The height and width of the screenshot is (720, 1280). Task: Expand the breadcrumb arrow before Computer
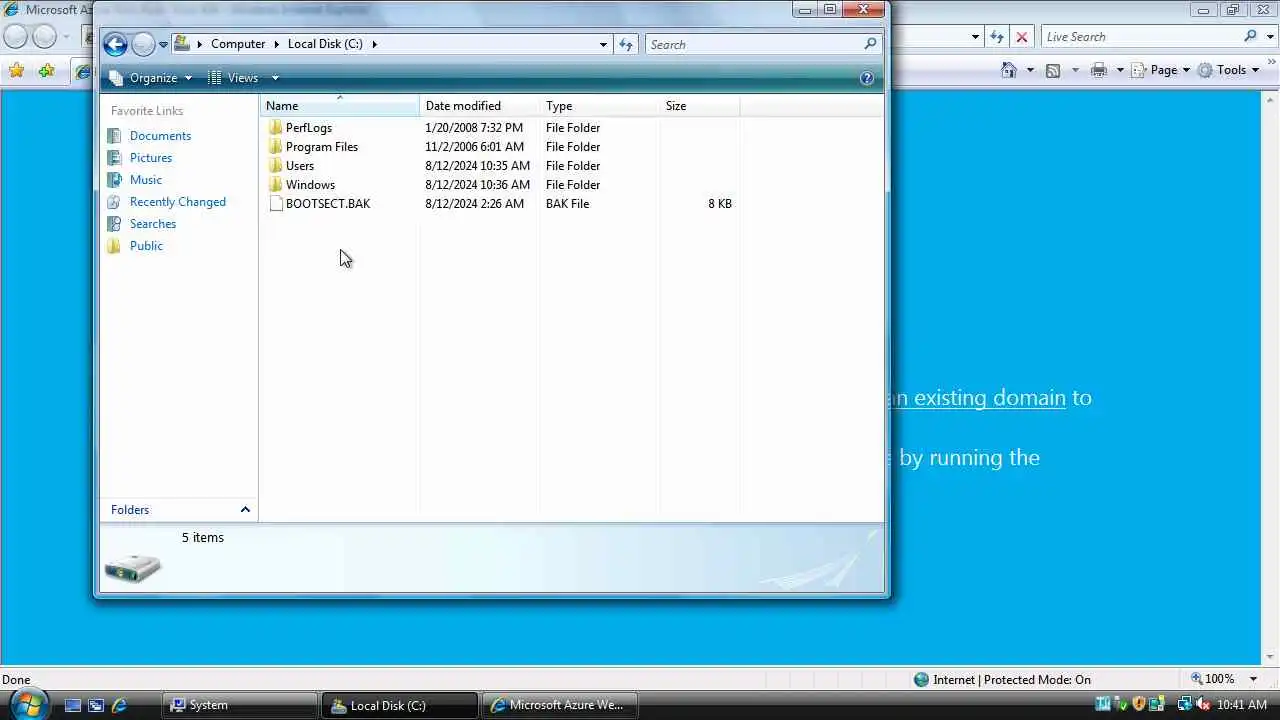pos(200,44)
